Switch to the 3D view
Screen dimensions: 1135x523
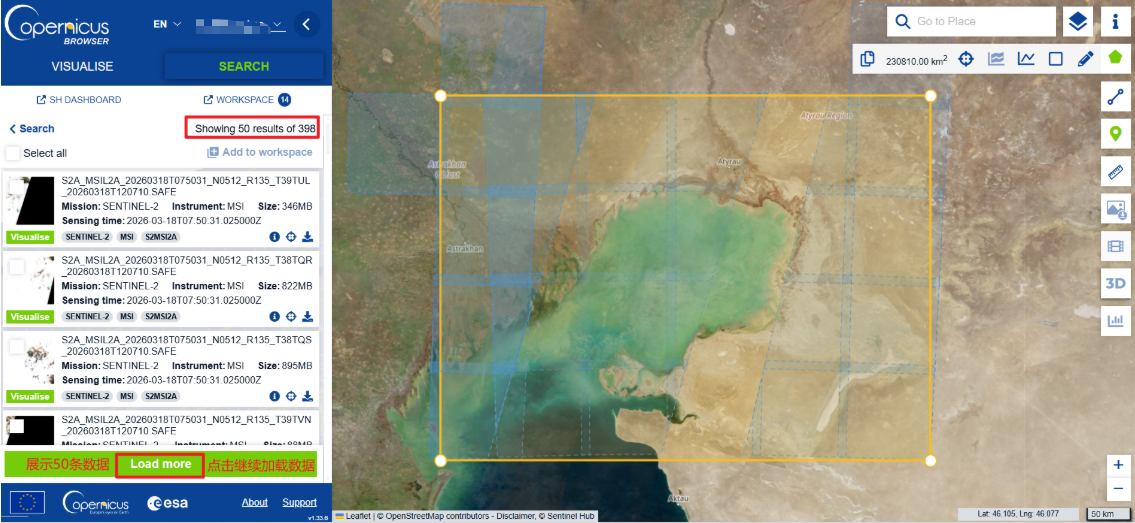1115,283
